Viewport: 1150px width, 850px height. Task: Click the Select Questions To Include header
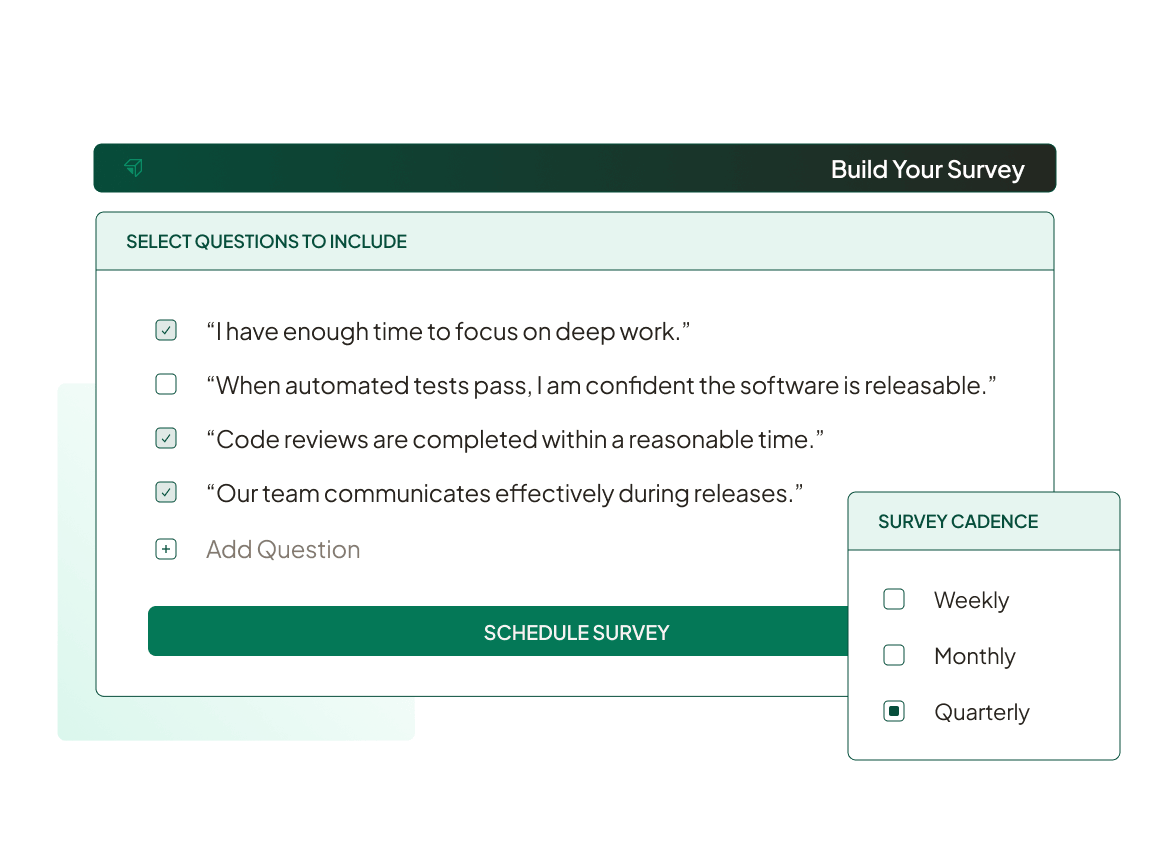266,241
